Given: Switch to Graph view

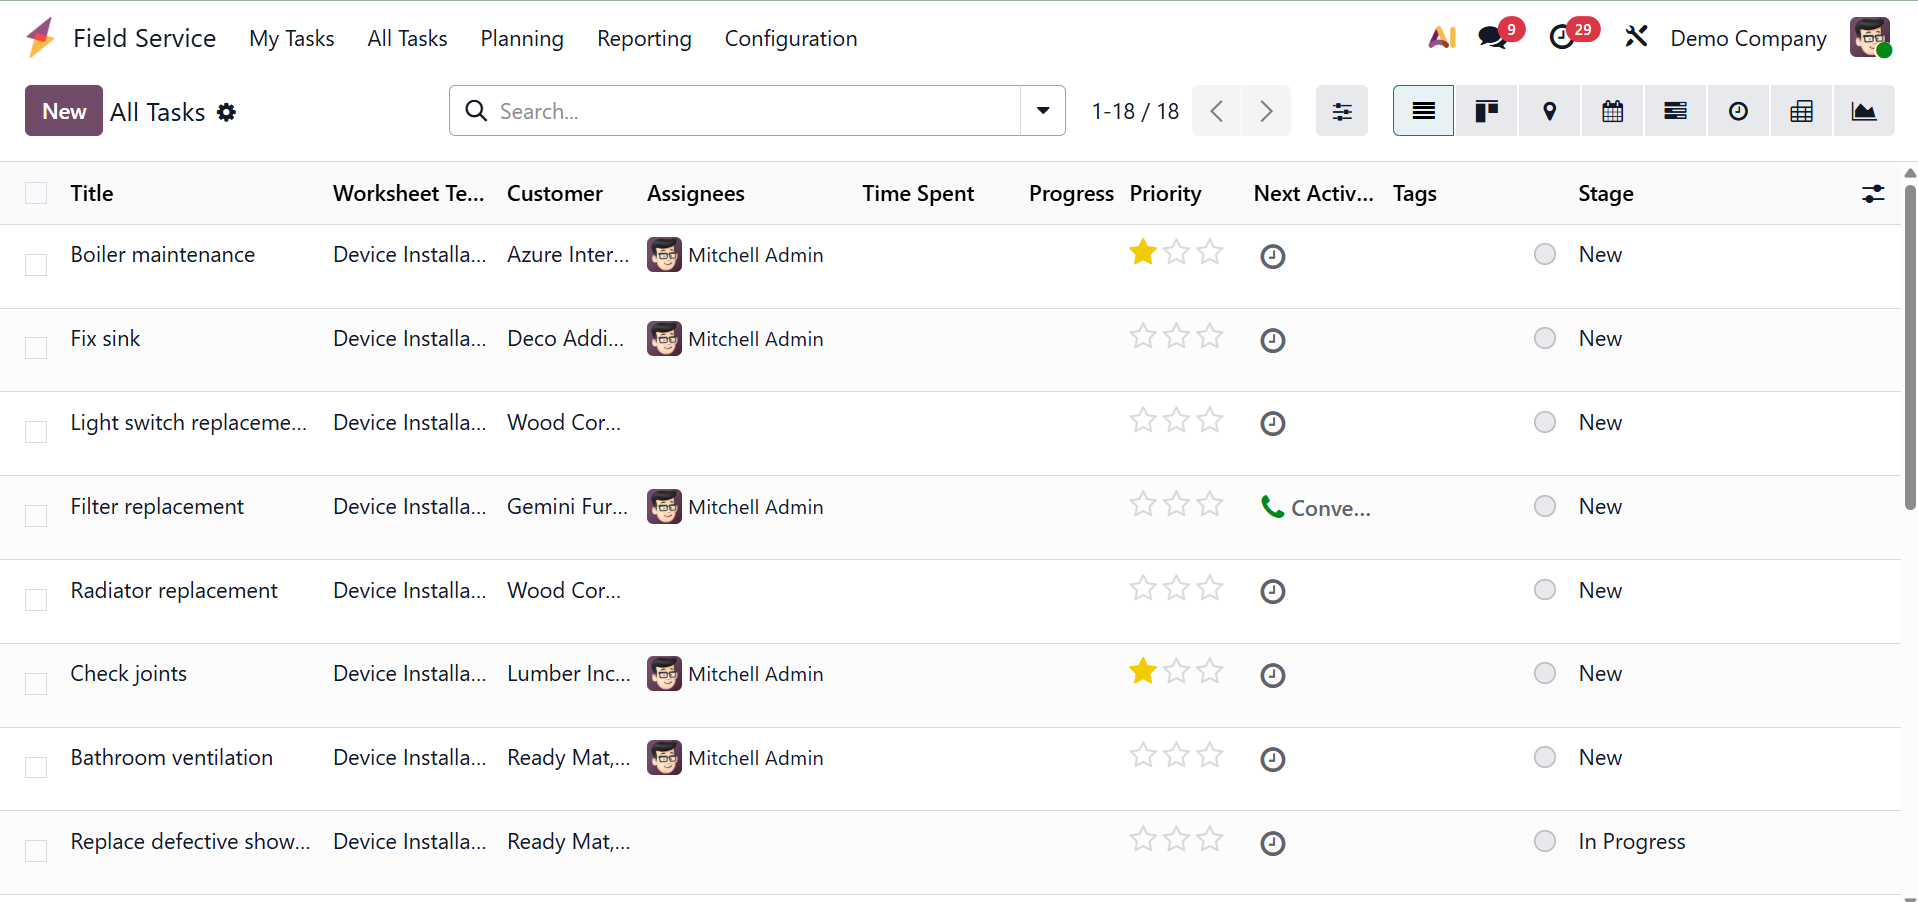Looking at the screenshot, I should pyautogui.click(x=1863, y=111).
